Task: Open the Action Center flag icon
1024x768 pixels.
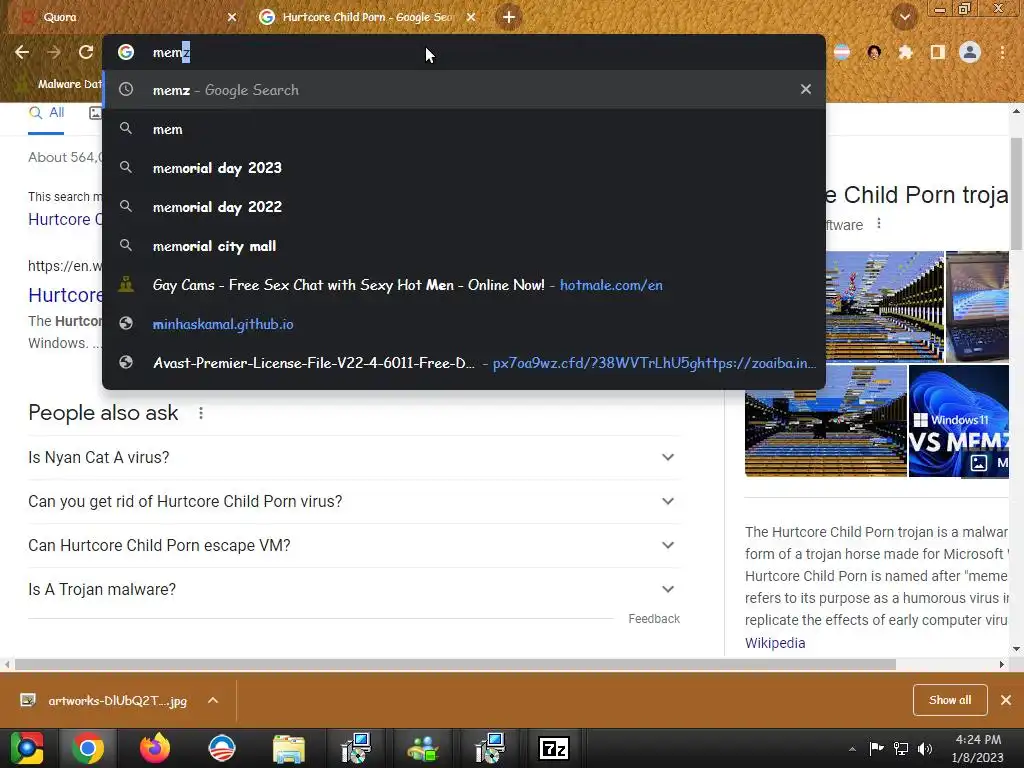Action: click(876, 748)
